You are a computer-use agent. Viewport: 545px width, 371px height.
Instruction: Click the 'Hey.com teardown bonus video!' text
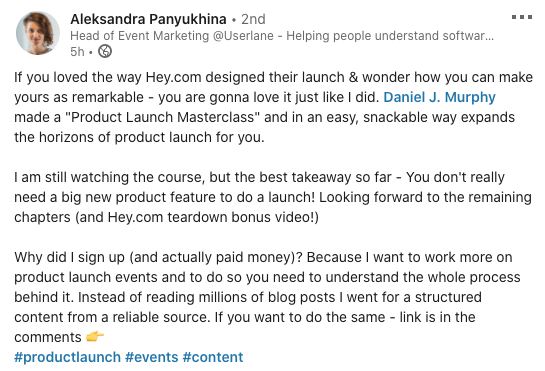(x=213, y=217)
